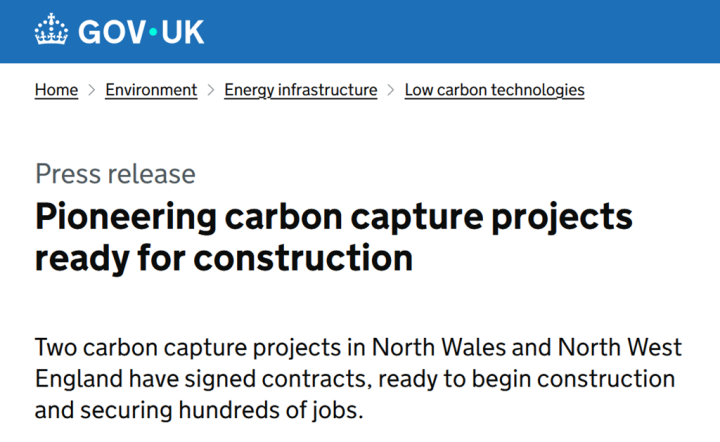Open the Energy infrastructure breadcrumb

tap(300, 90)
